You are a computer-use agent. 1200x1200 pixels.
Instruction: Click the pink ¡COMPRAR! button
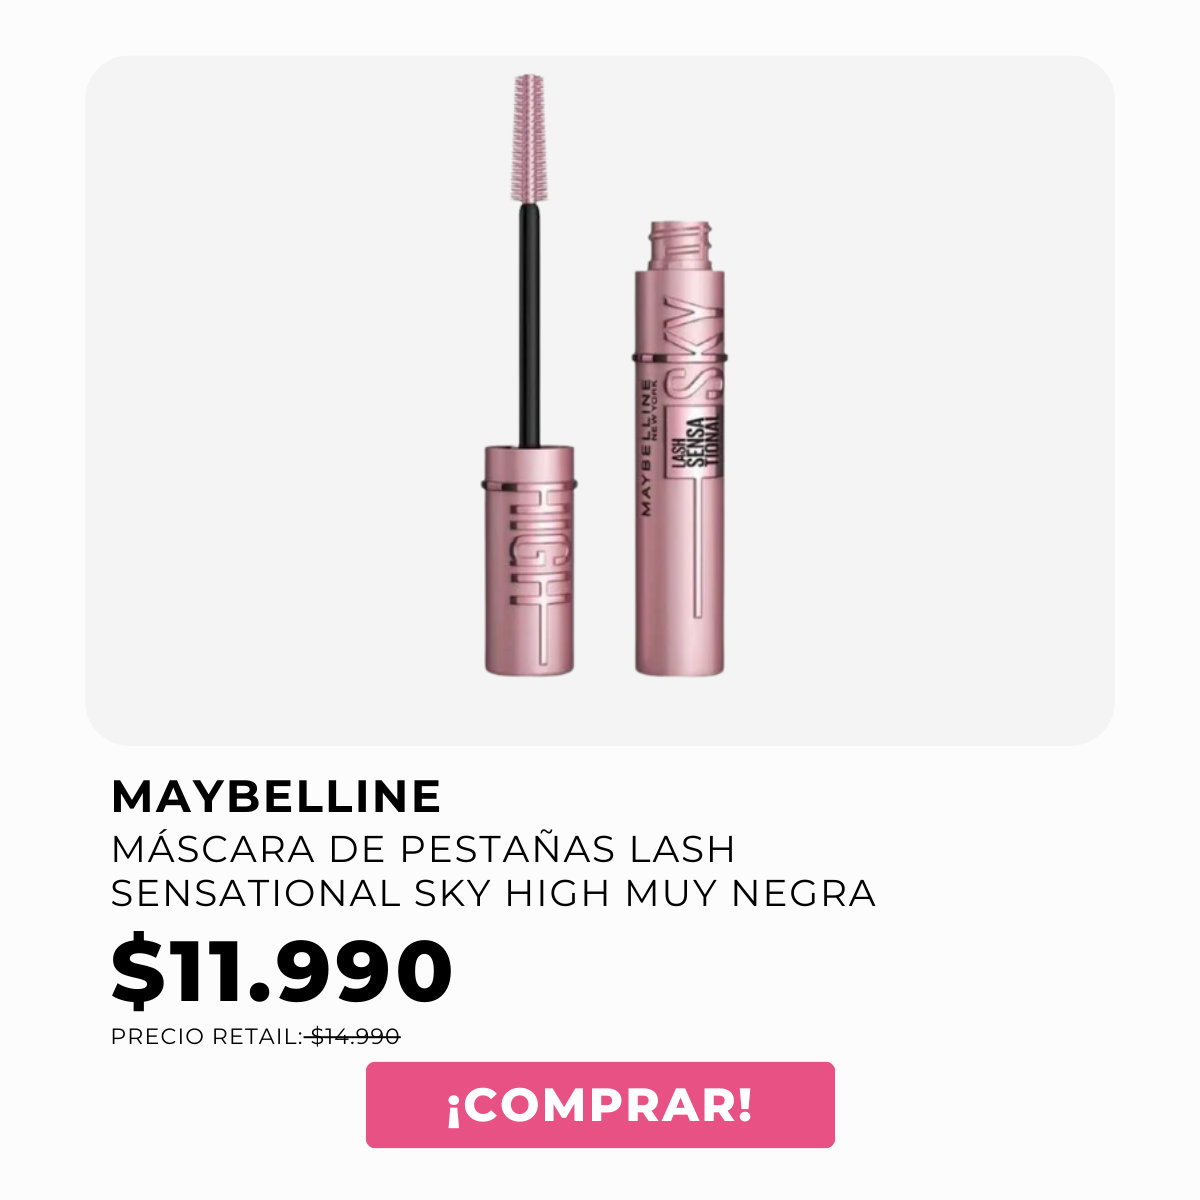[x=600, y=1105]
